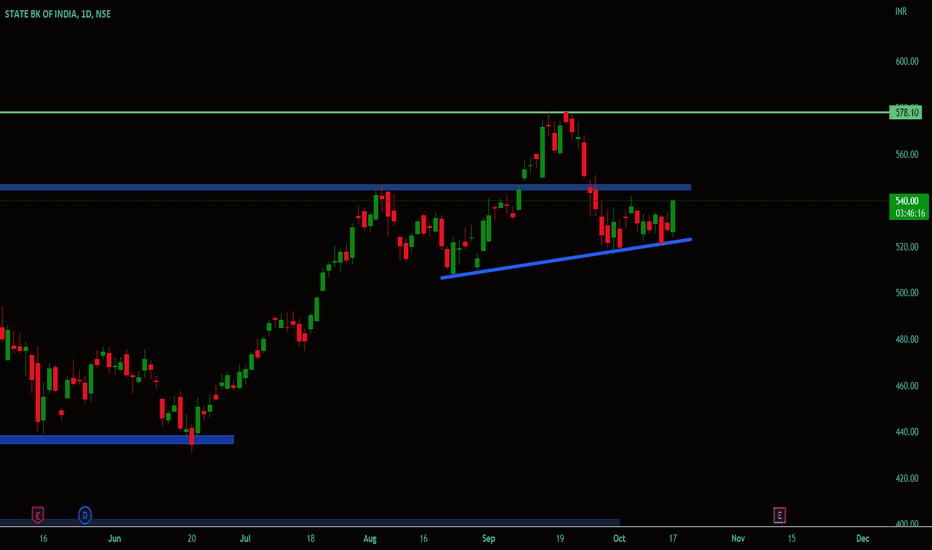
Task: Click the 578.10 green price label
Action: [x=905, y=112]
